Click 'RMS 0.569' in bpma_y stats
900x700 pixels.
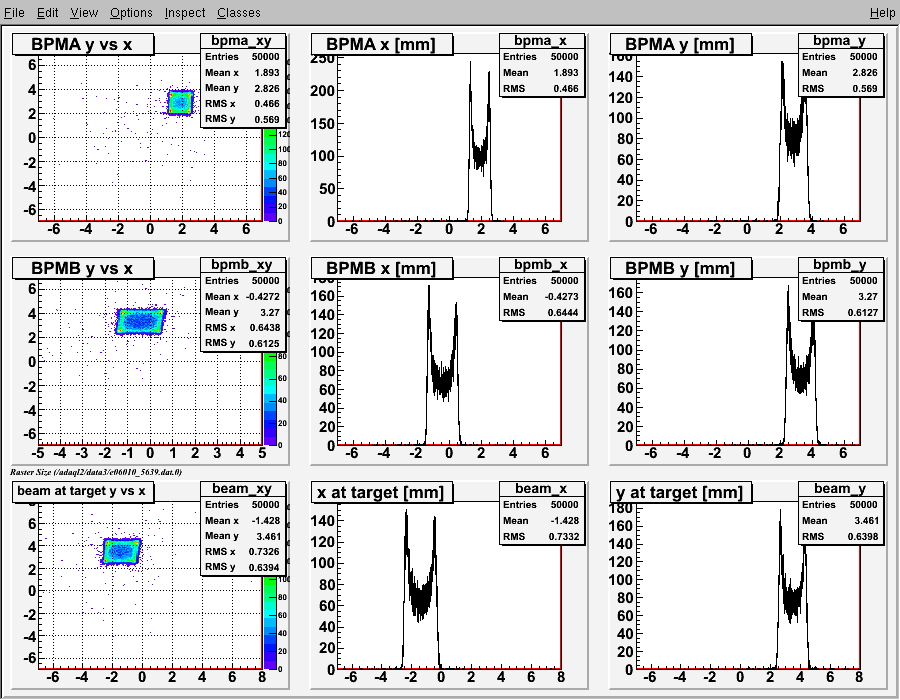[x=840, y=88]
